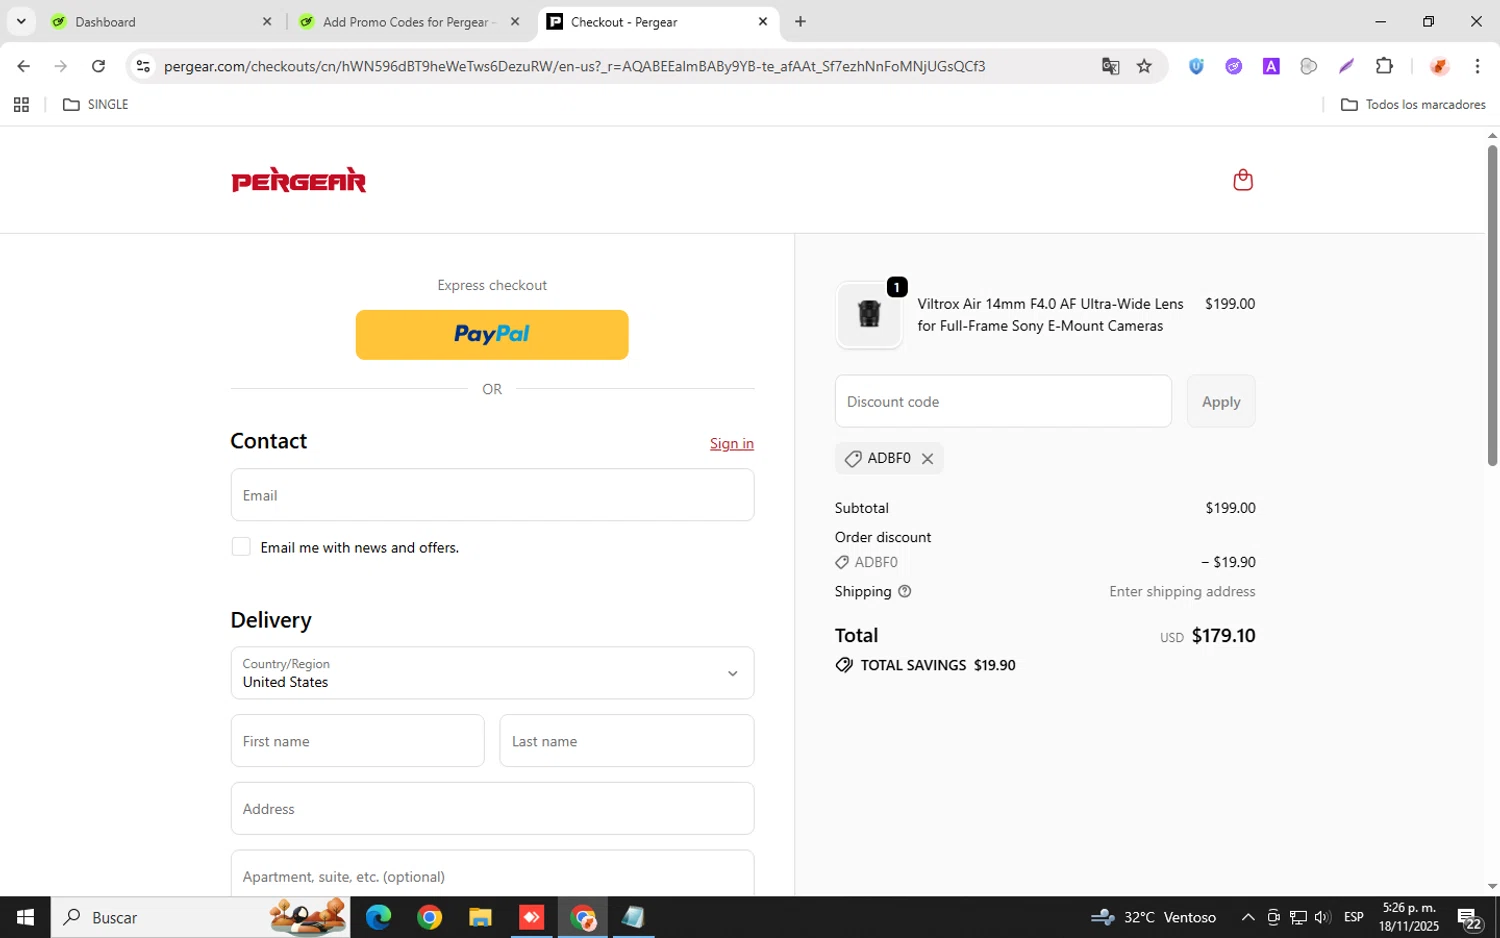
Task: Open a new browser tab
Action: [x=800, y=21]
